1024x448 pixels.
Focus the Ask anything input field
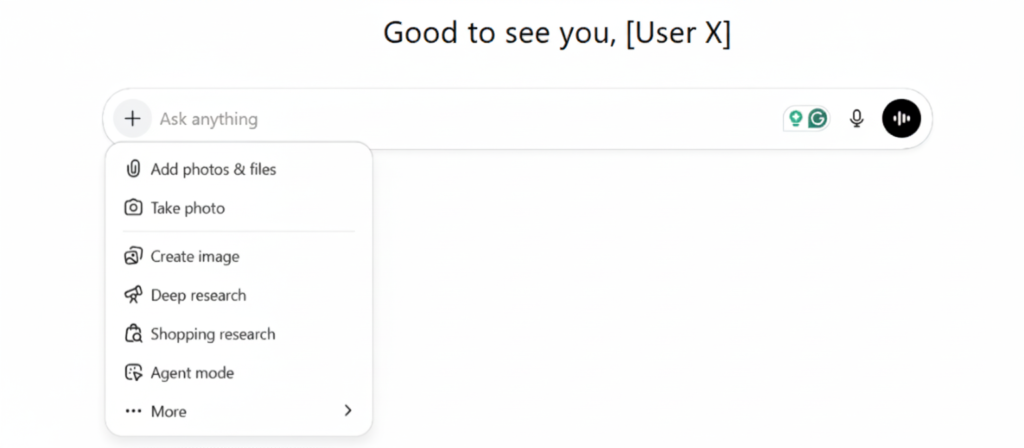point(450,119)
